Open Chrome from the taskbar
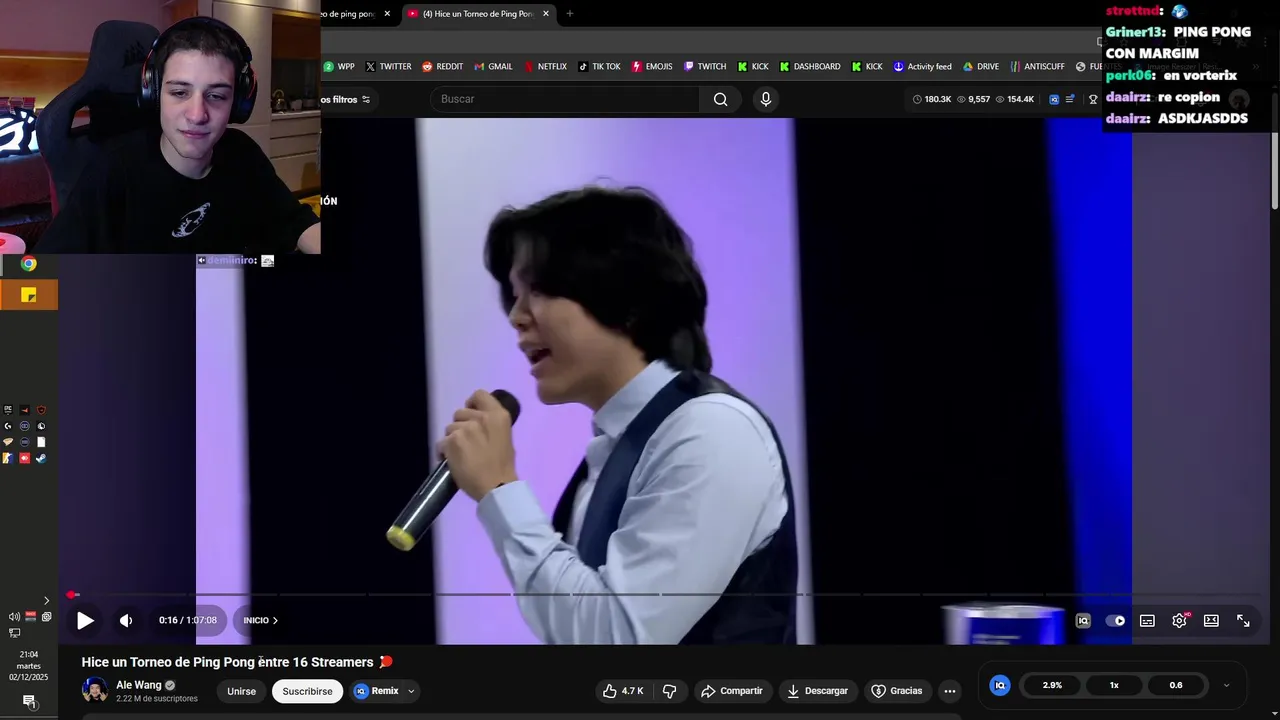1280x720 pixels. click(29, 264)
